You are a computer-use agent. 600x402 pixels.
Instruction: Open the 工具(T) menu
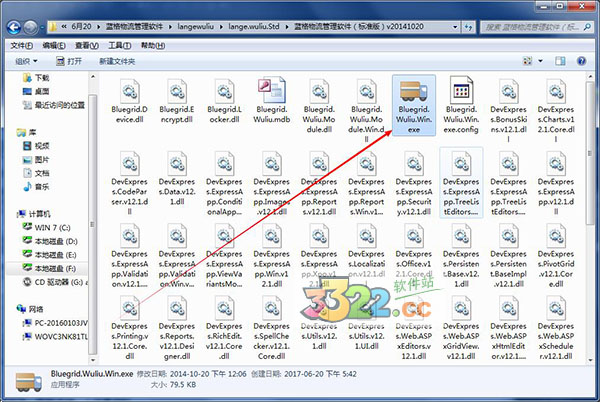119,46
